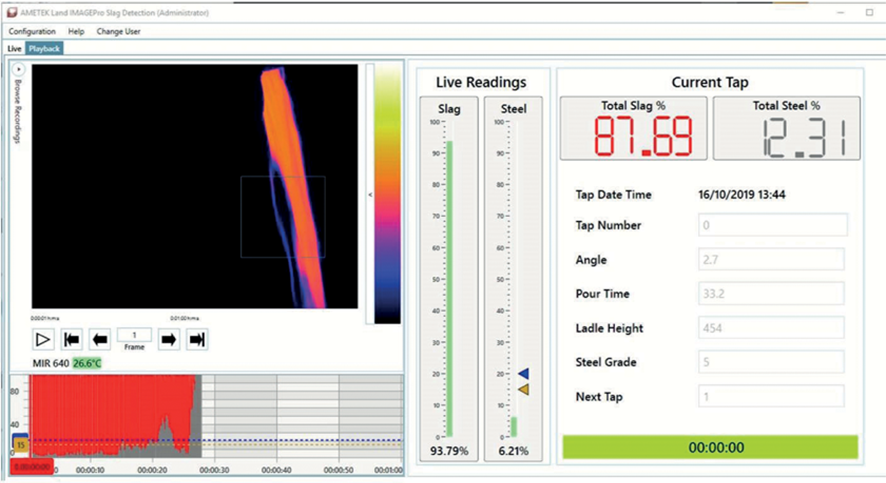This screenshot has height=483, width=886.
Task: Expand the Browse Recordings side panel
Action: coord(18,71)
